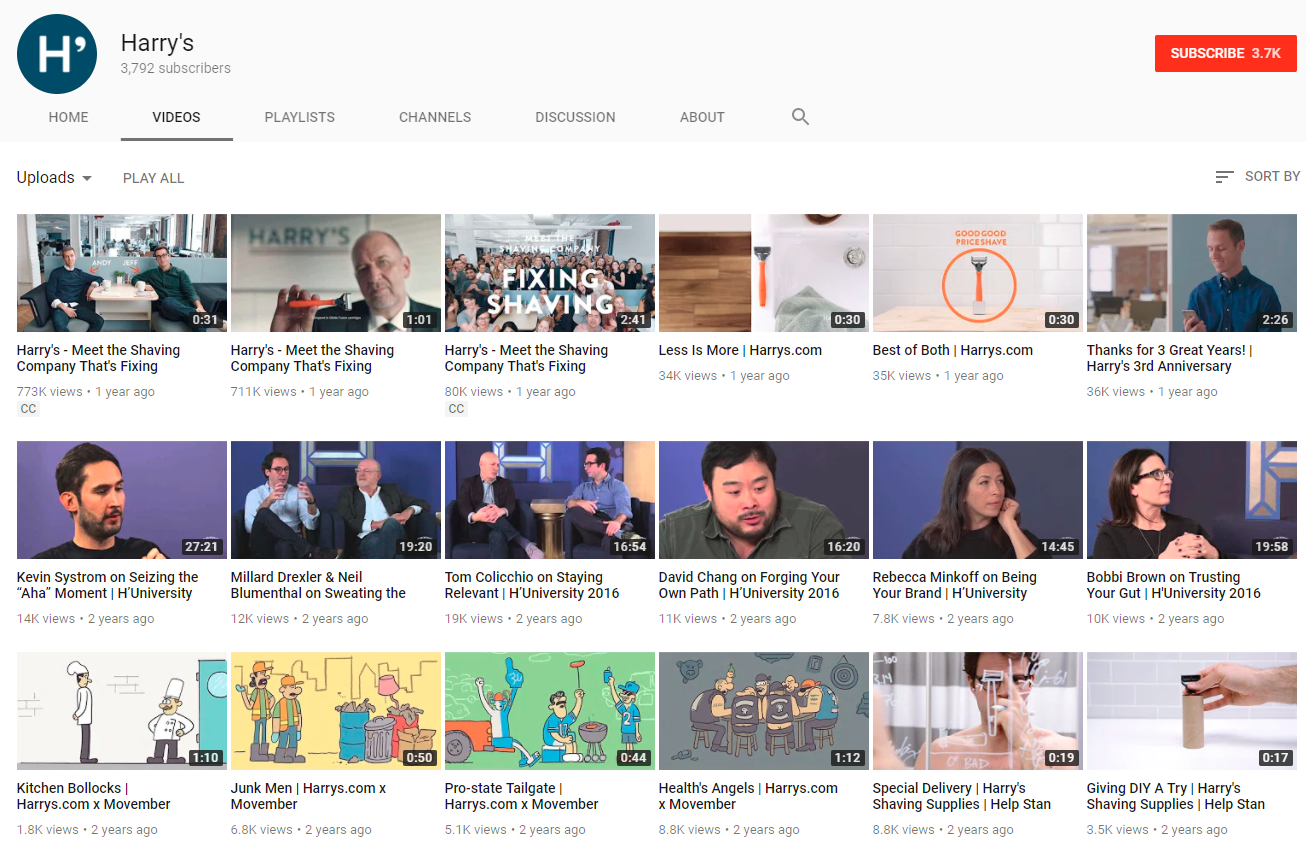Image resolution: width=1306 pixels, height=848 pixels.
Task: Open the channel search icon
Action: pyautogui.click(x=800, y=116)
